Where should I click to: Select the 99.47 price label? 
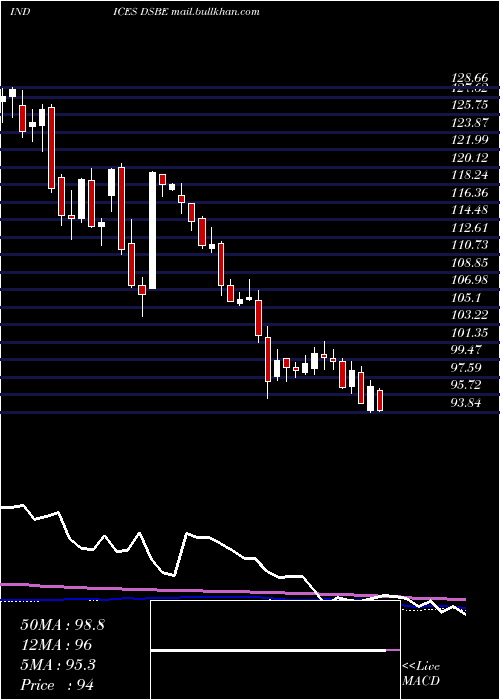(x=467, y=350)
